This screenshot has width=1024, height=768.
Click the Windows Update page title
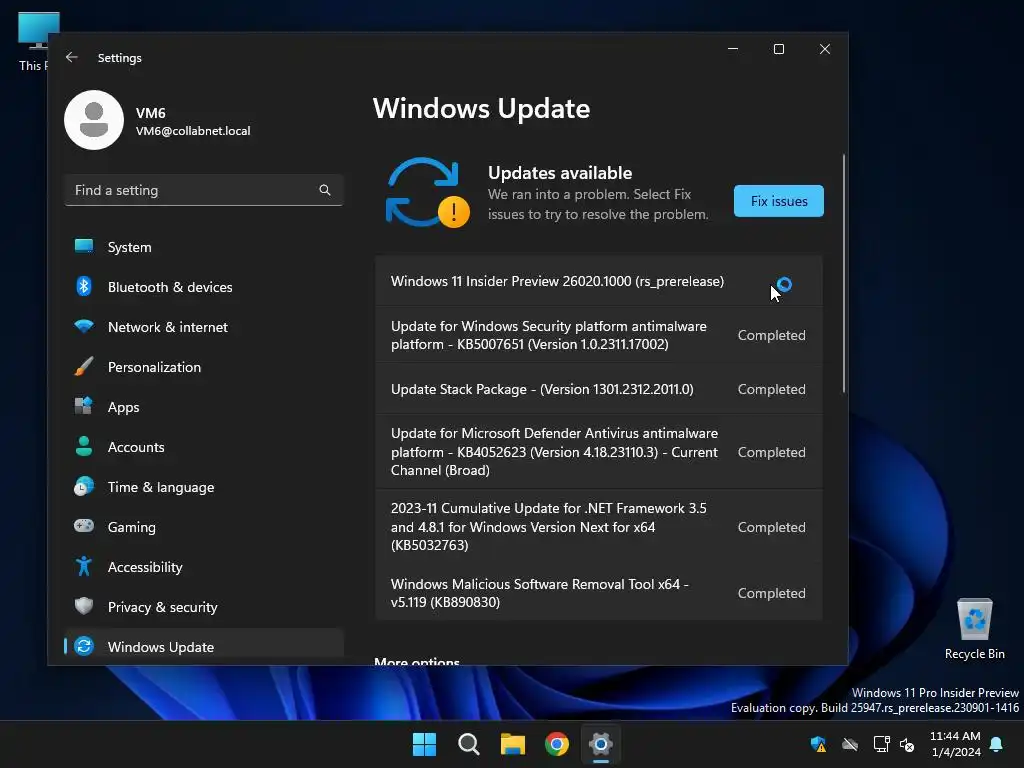pos(481,108)
